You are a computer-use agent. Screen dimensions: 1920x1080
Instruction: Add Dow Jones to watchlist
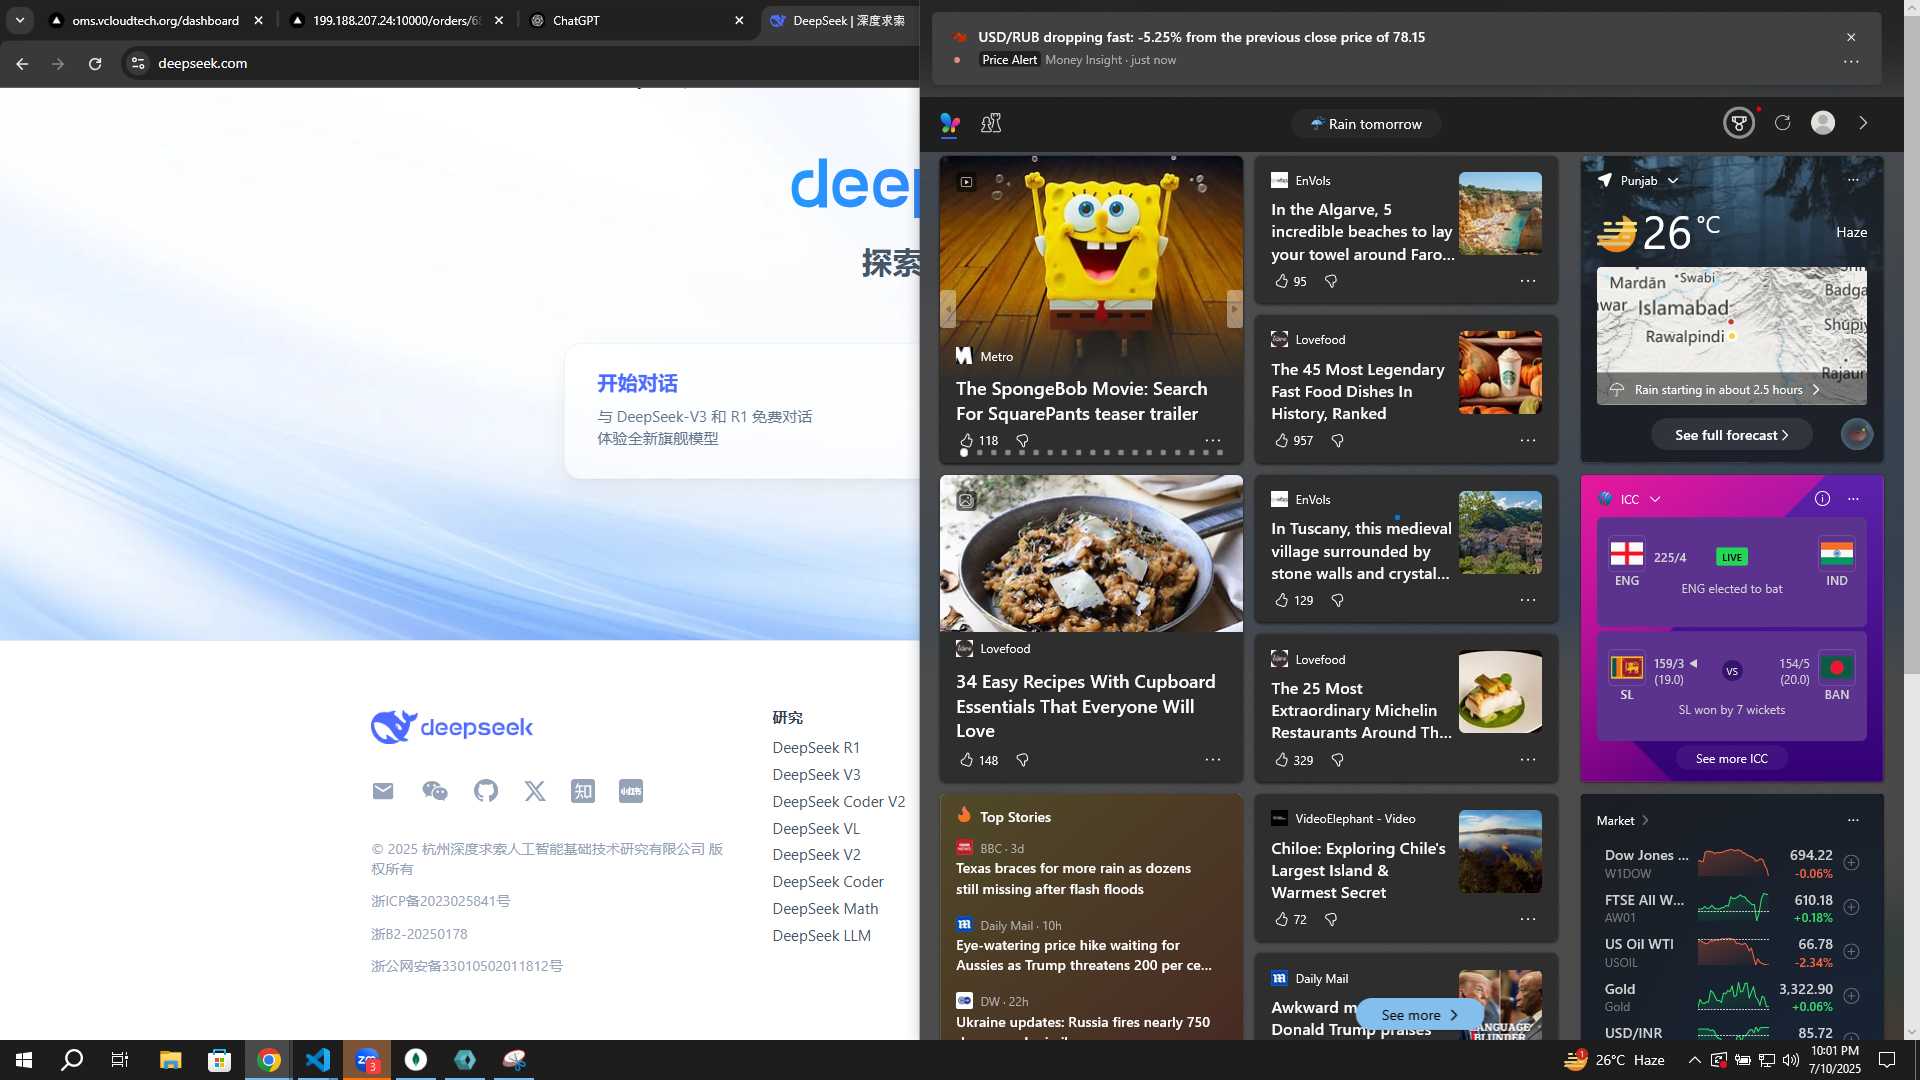(1852, 863)
